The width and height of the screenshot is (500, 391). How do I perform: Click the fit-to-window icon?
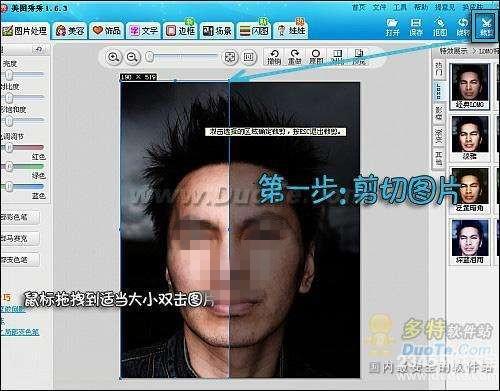(230, 57)
